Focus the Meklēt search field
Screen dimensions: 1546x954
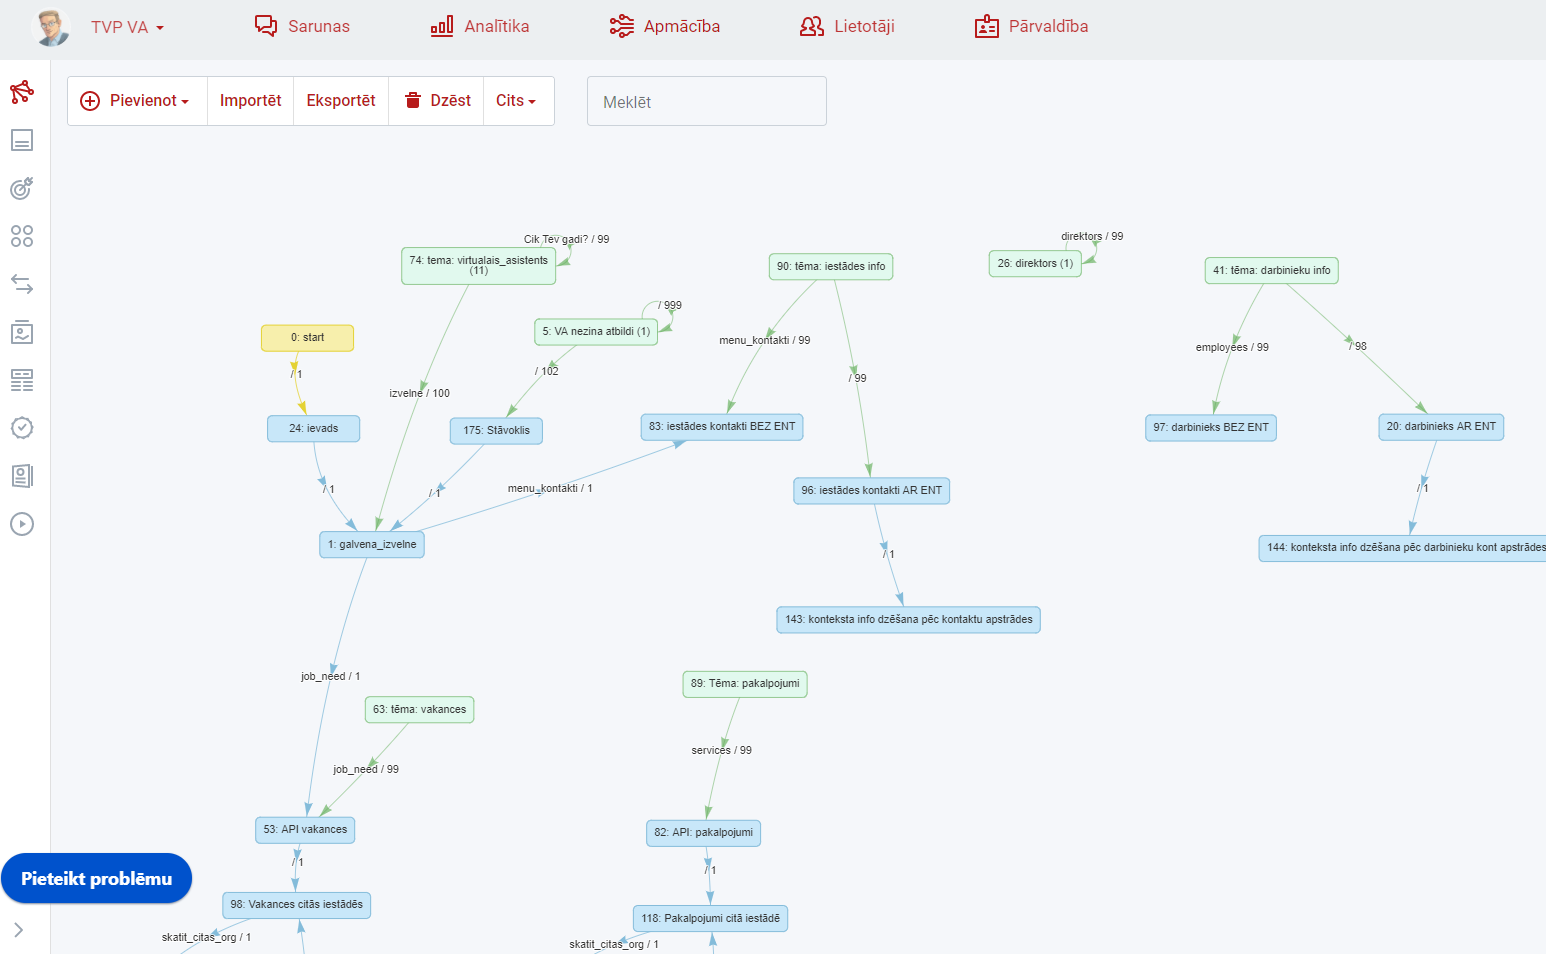[706, 102]
